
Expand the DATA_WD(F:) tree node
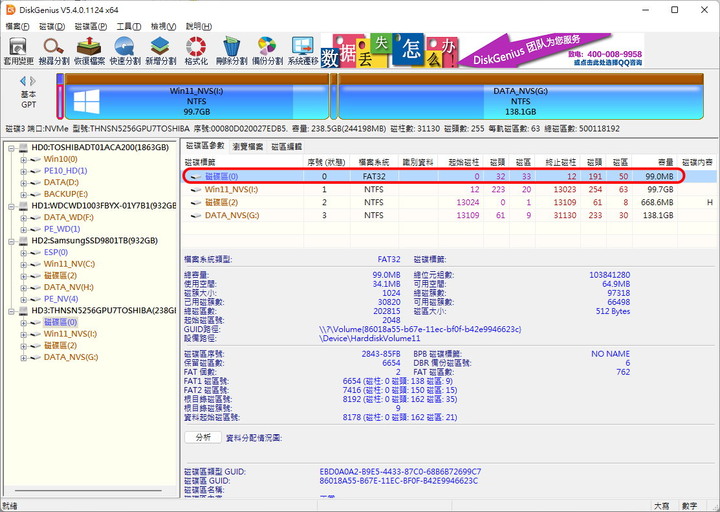23,218
